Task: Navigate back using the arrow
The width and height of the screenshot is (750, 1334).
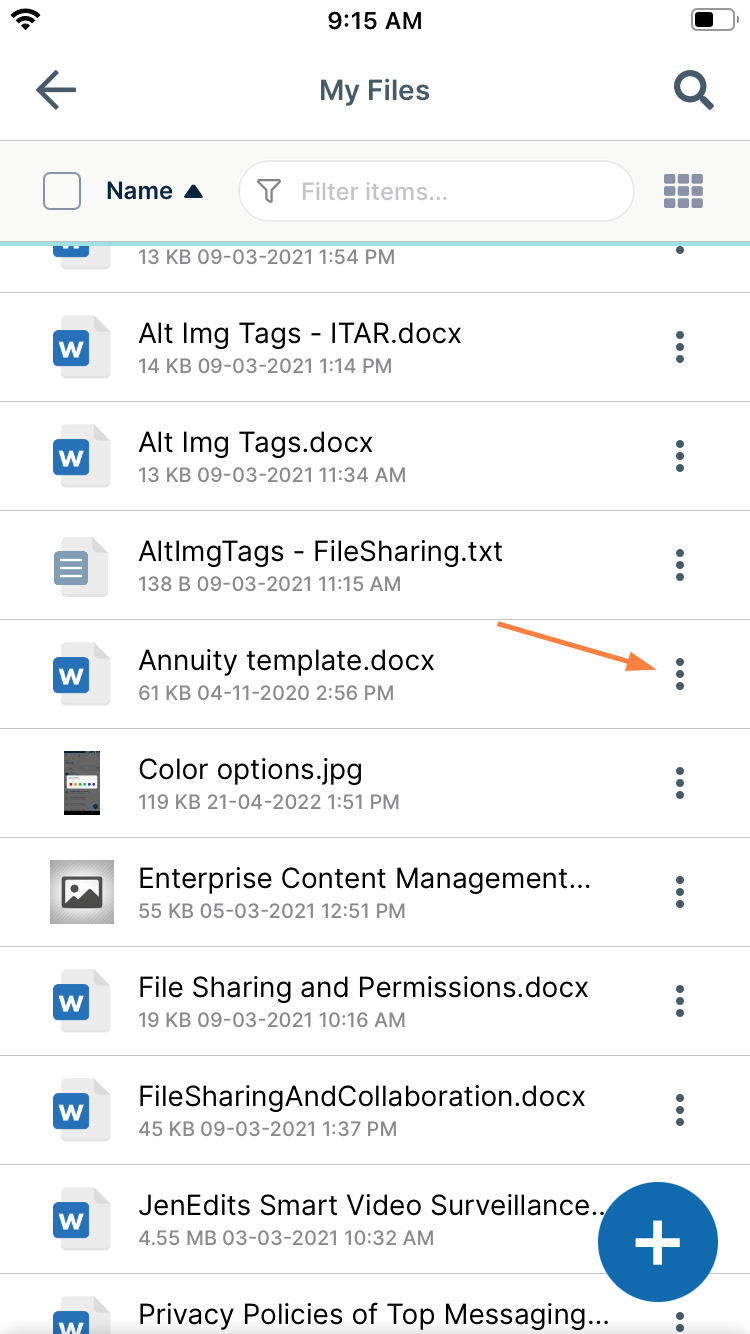Action: pos(55,90)
